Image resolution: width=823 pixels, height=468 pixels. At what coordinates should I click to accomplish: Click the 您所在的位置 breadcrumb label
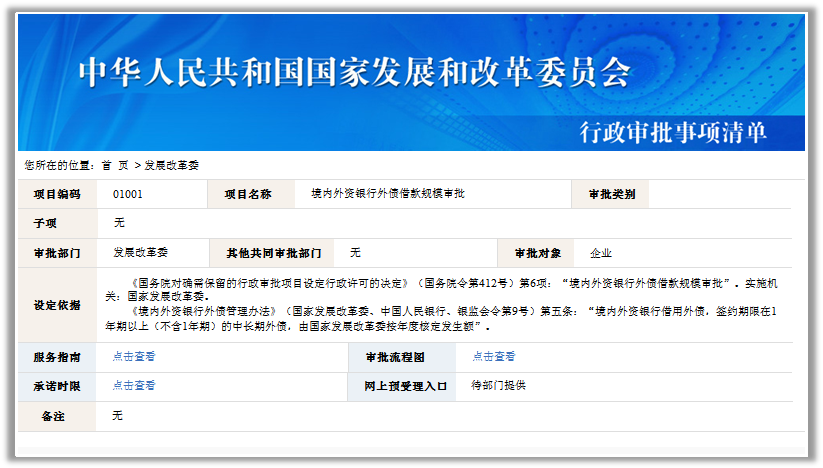point(59,166)
